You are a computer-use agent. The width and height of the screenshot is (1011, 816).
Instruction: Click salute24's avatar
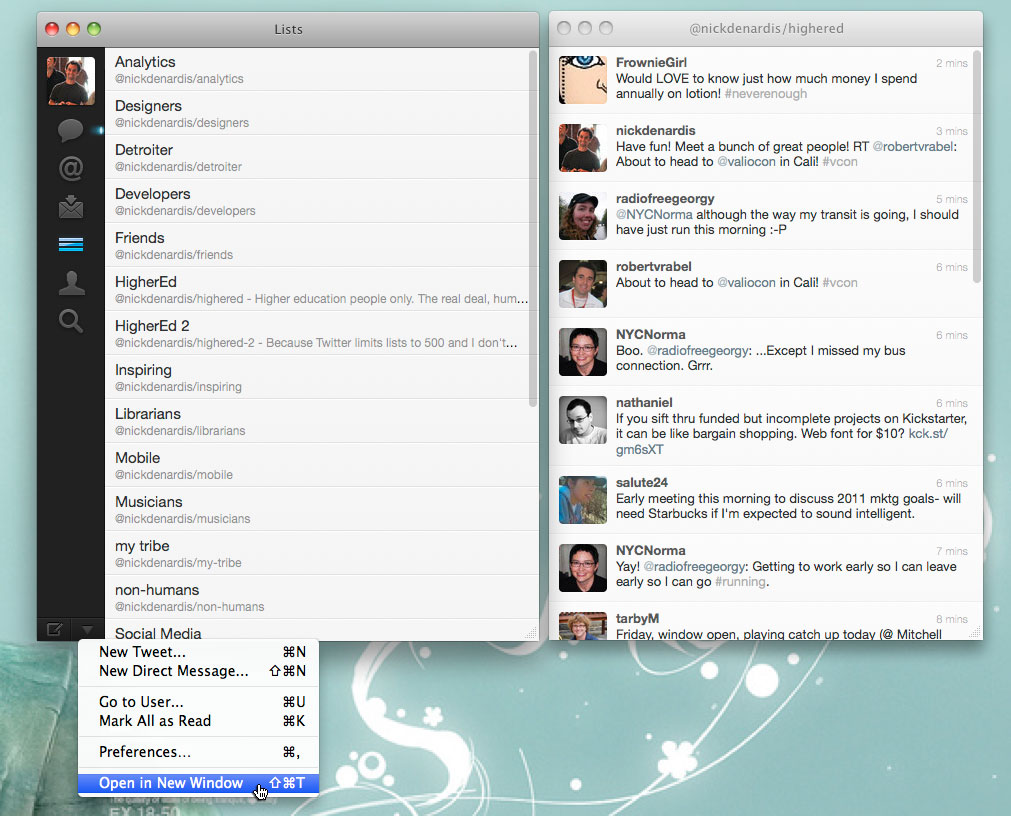583,500
